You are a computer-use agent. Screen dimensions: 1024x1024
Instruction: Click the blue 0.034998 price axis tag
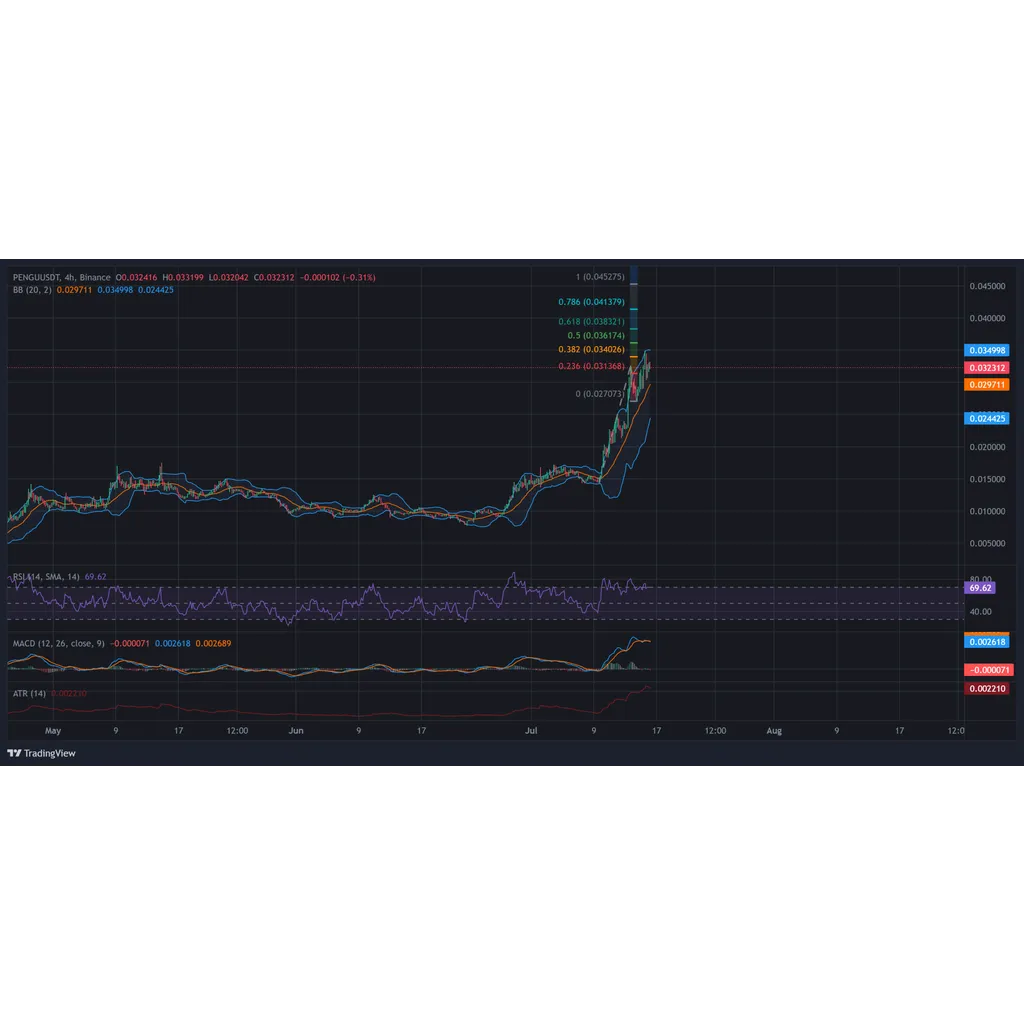coord(987,351)
